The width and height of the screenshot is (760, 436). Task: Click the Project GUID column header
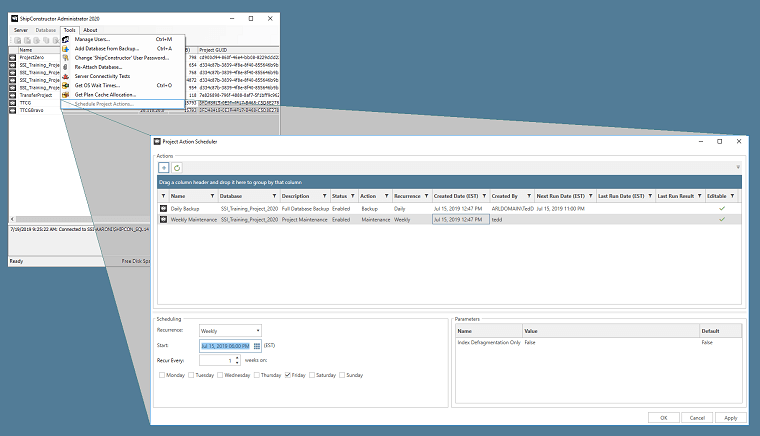click(x=213, y=50)
